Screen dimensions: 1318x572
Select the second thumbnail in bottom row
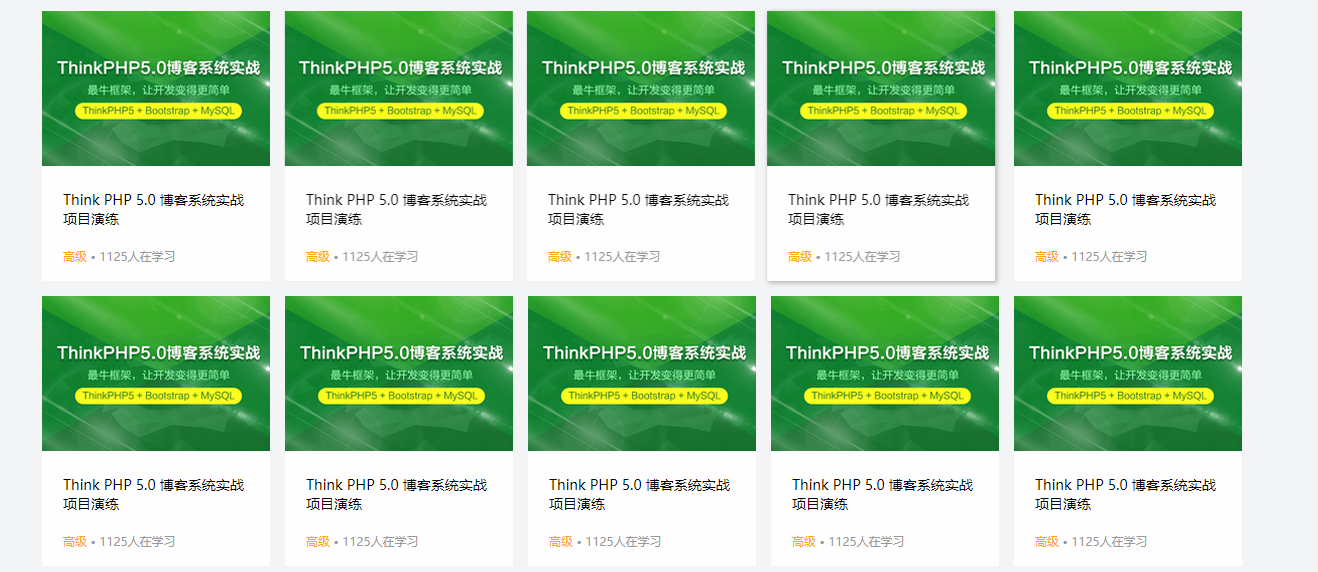tap(399, 373)
